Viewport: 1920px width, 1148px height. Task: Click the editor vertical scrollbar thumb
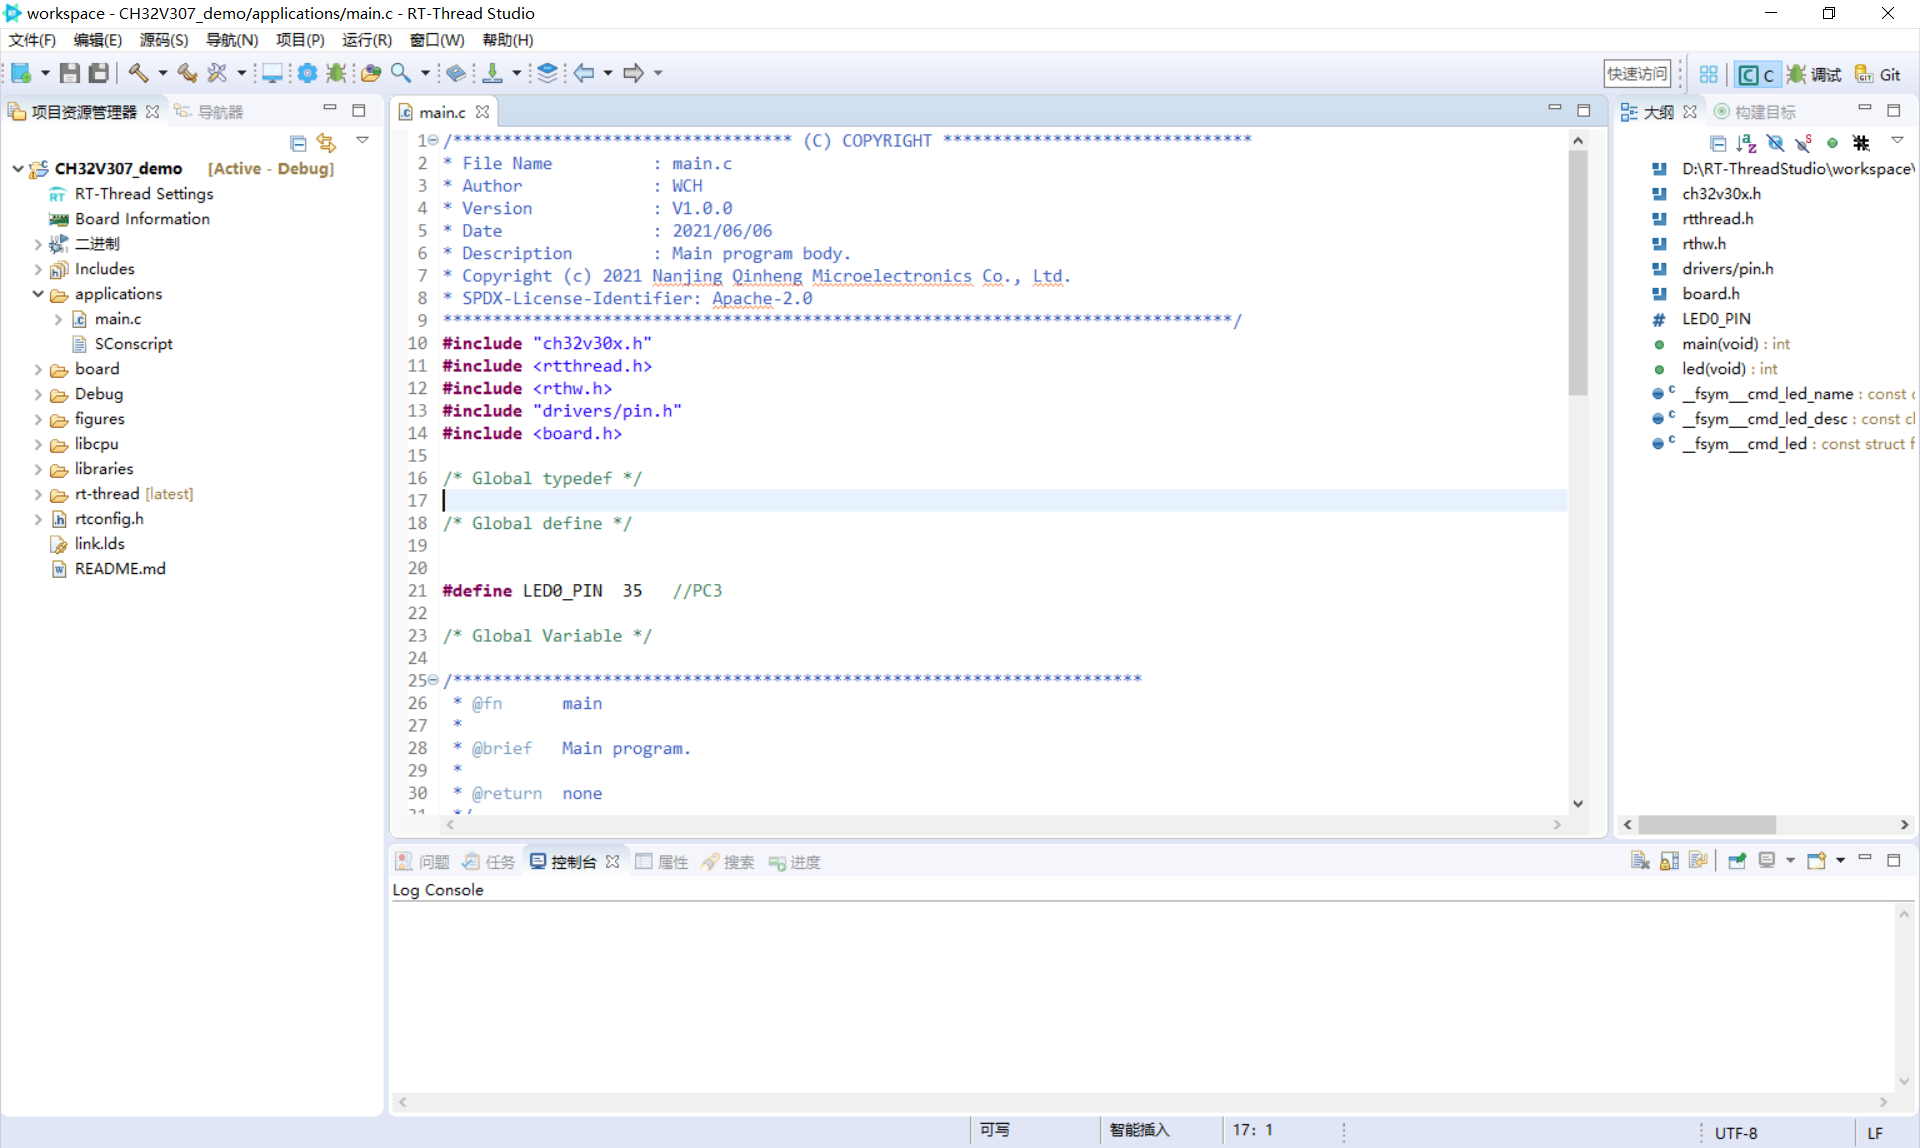pos(1578,273)
